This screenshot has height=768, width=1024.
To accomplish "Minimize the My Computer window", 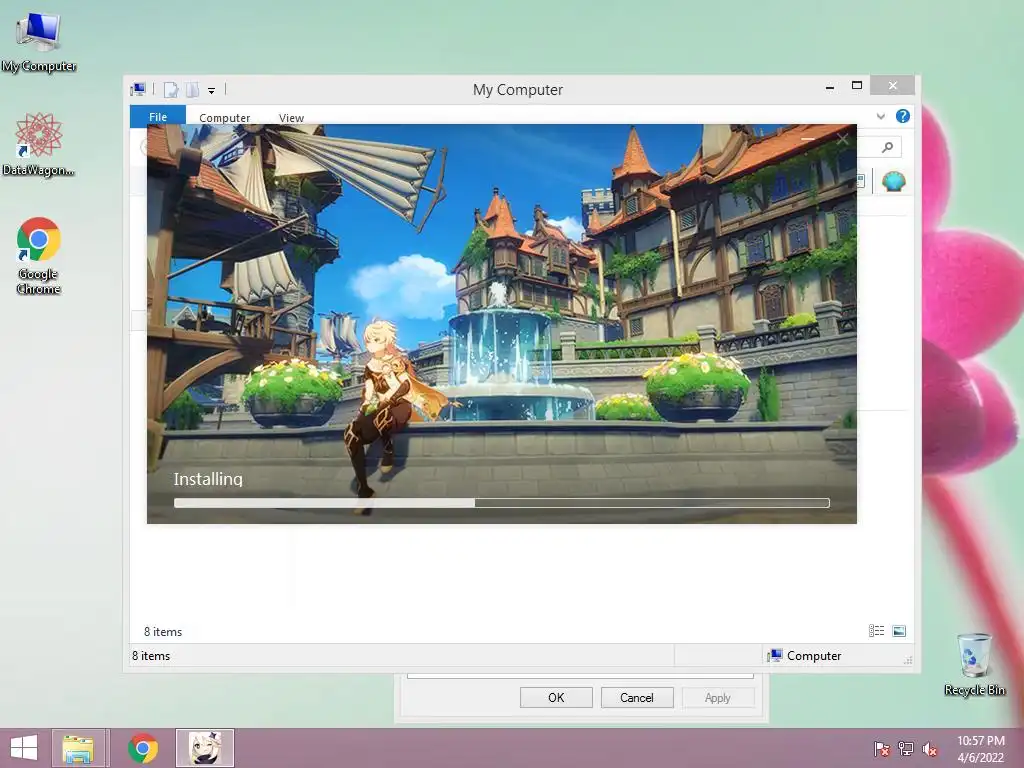I will pos(830,86).
